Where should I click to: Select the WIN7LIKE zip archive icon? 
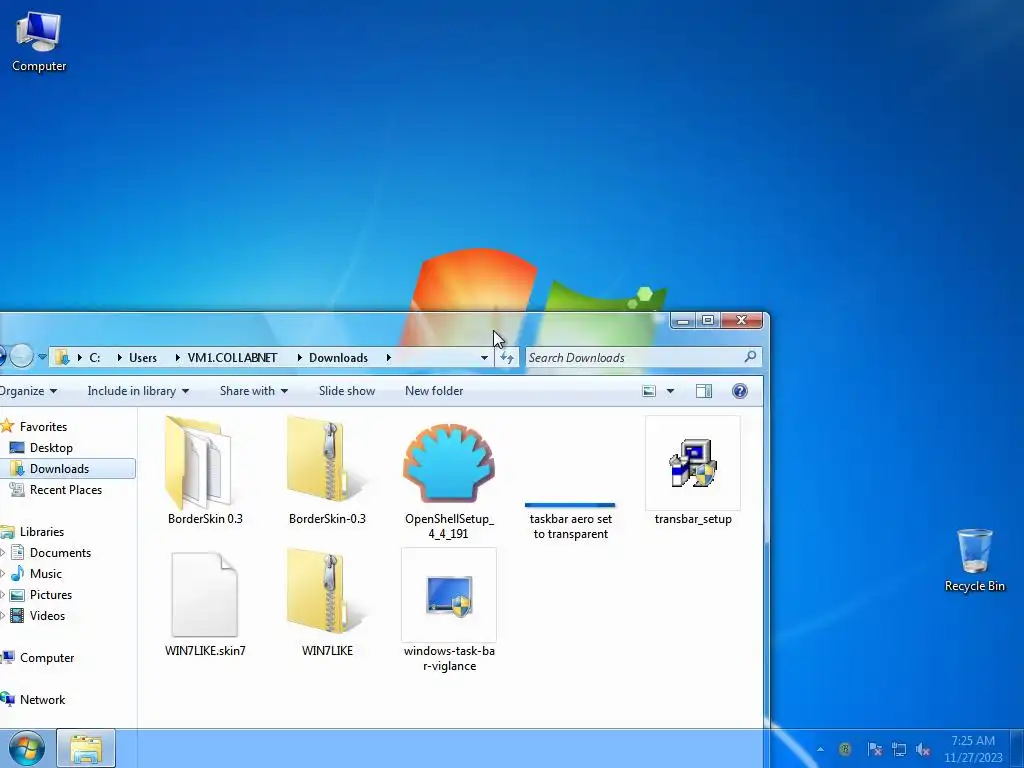[x=326, y=592]
